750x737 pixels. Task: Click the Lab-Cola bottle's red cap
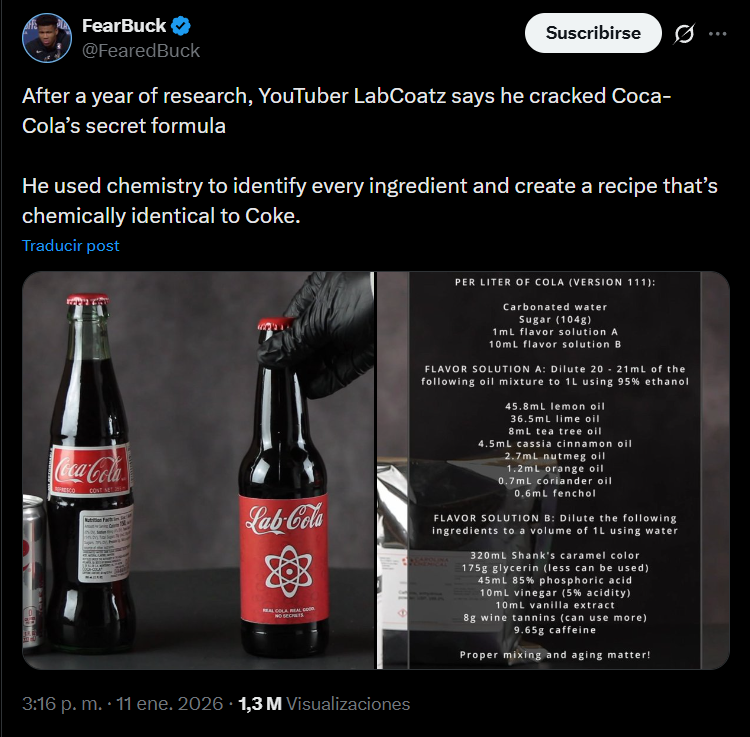(275, 327)
